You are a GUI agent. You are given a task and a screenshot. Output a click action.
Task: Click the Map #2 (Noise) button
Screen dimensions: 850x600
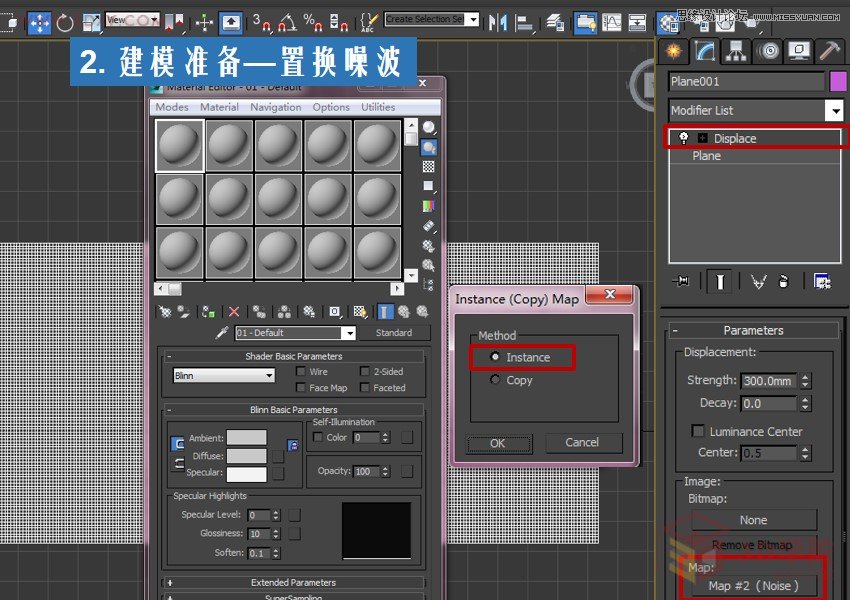(x=753, y=586)
